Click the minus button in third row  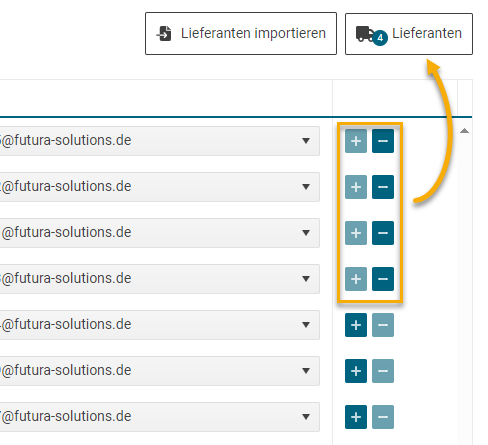pyautogui.click(x=383, y=233)
